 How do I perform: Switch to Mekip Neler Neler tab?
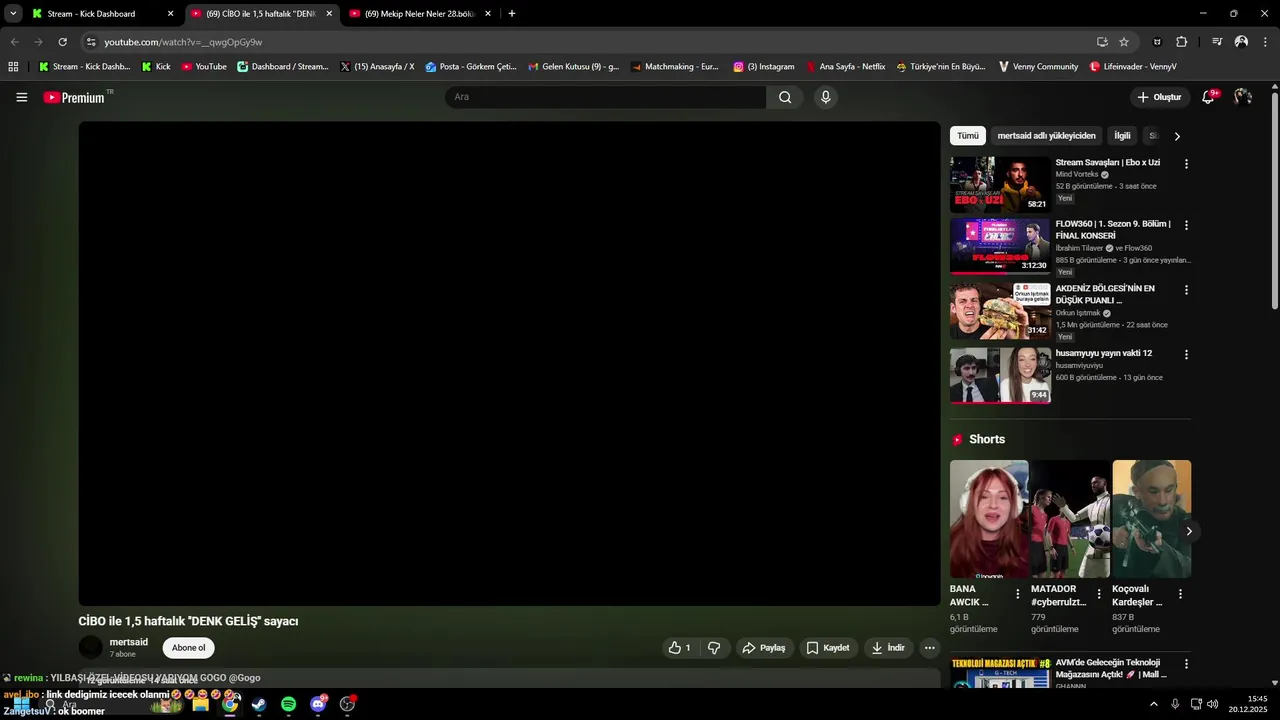pyautogui.click(x=420, y=14)
